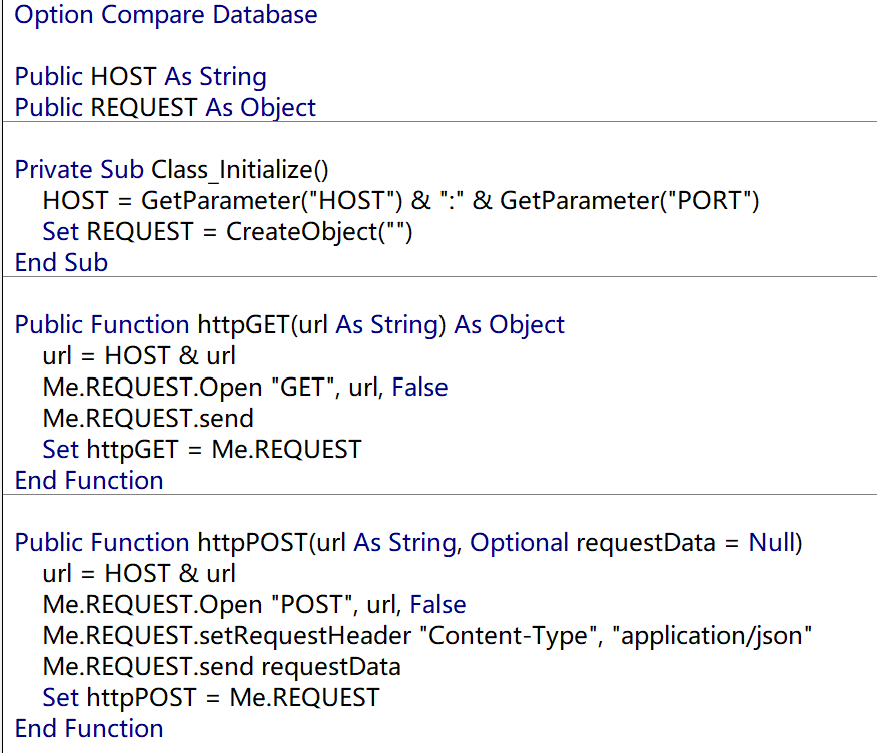
Task: Click "application/json" string
Action: pyautogui.click(x=712, y=636)
